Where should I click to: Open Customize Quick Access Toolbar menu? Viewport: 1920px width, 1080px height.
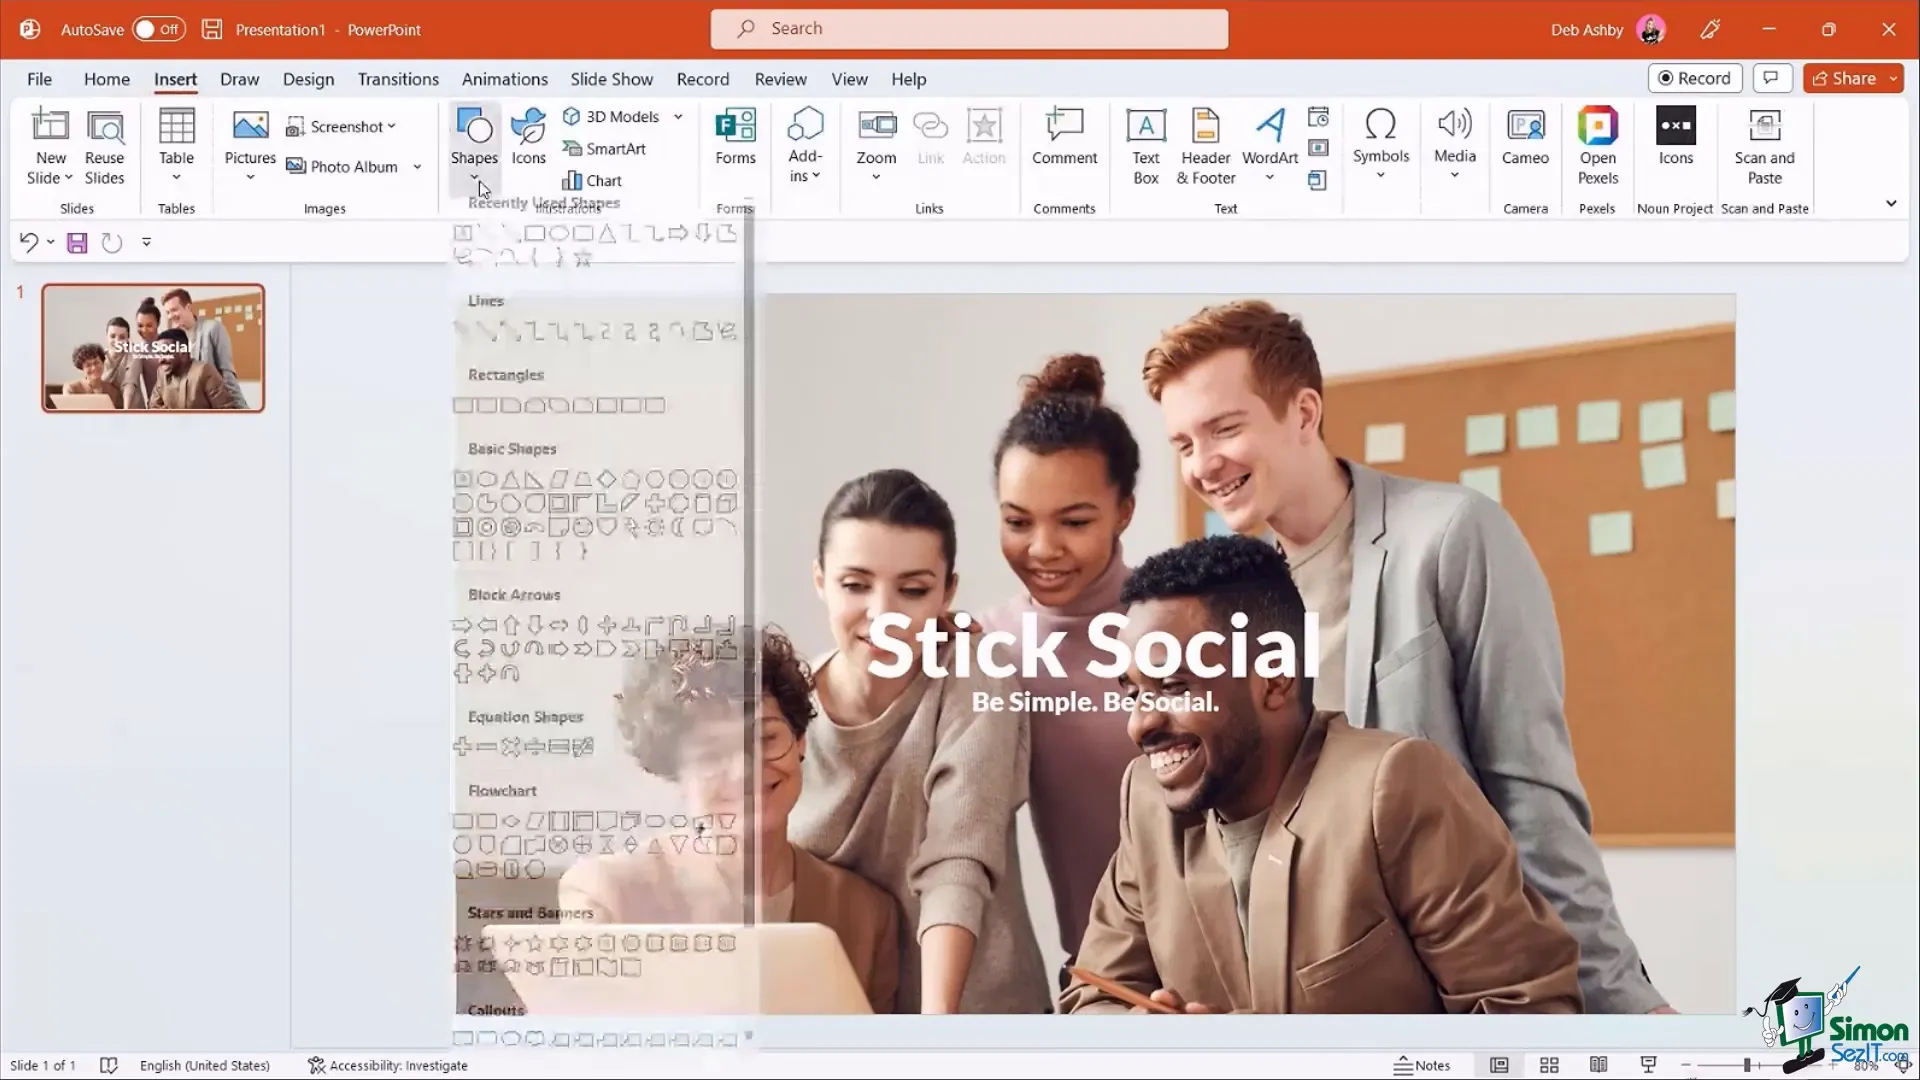[x=146, y=242]
